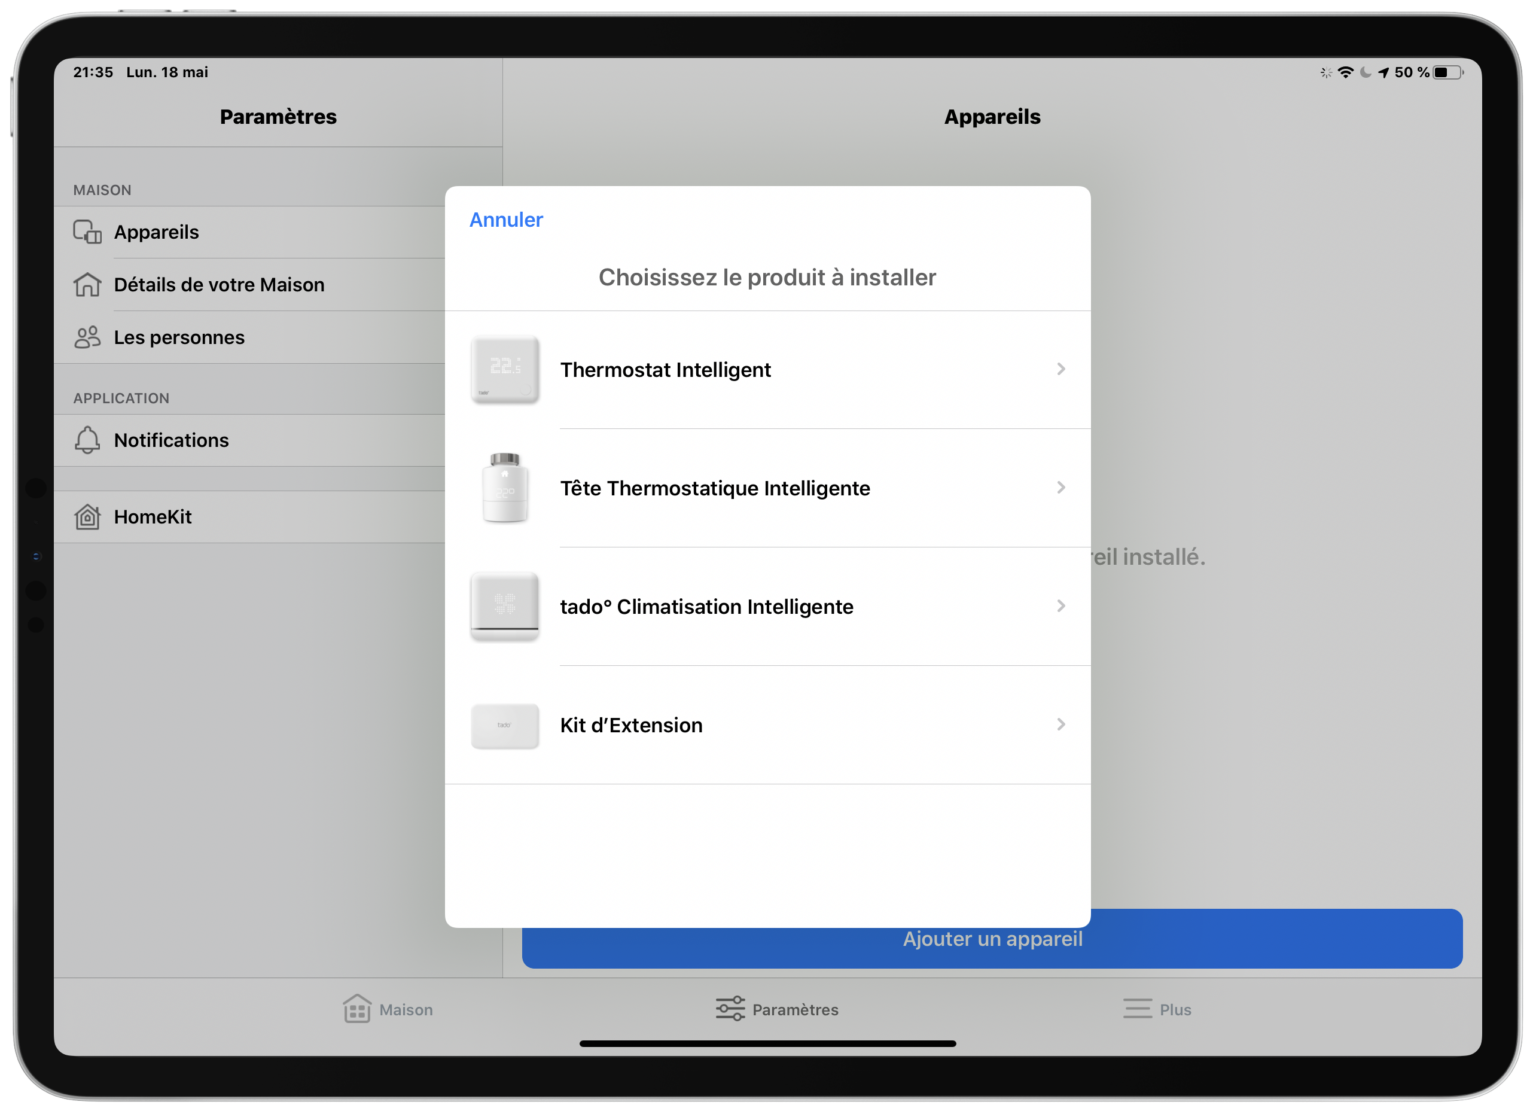This screenshot has height=1114, width=1536.
Task: Click the people icon for Les personnes
Action: tap(88, 337)
